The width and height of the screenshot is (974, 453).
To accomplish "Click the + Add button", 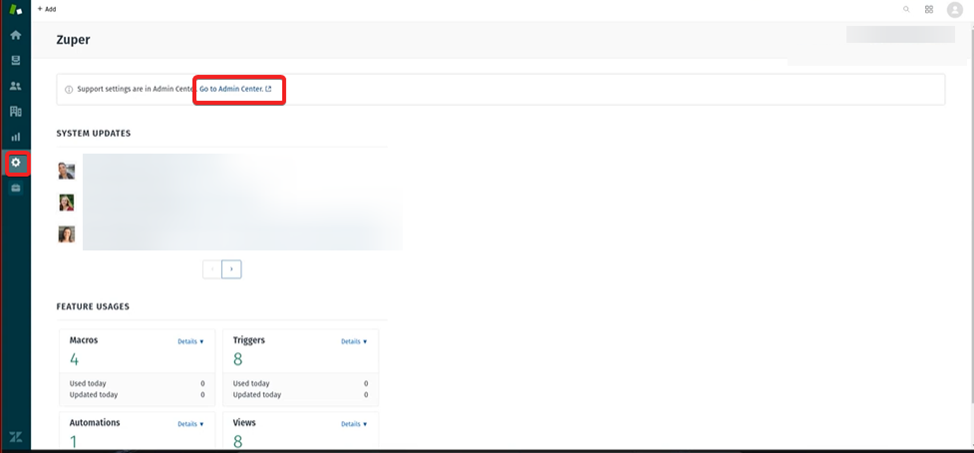I will point(47,9).
